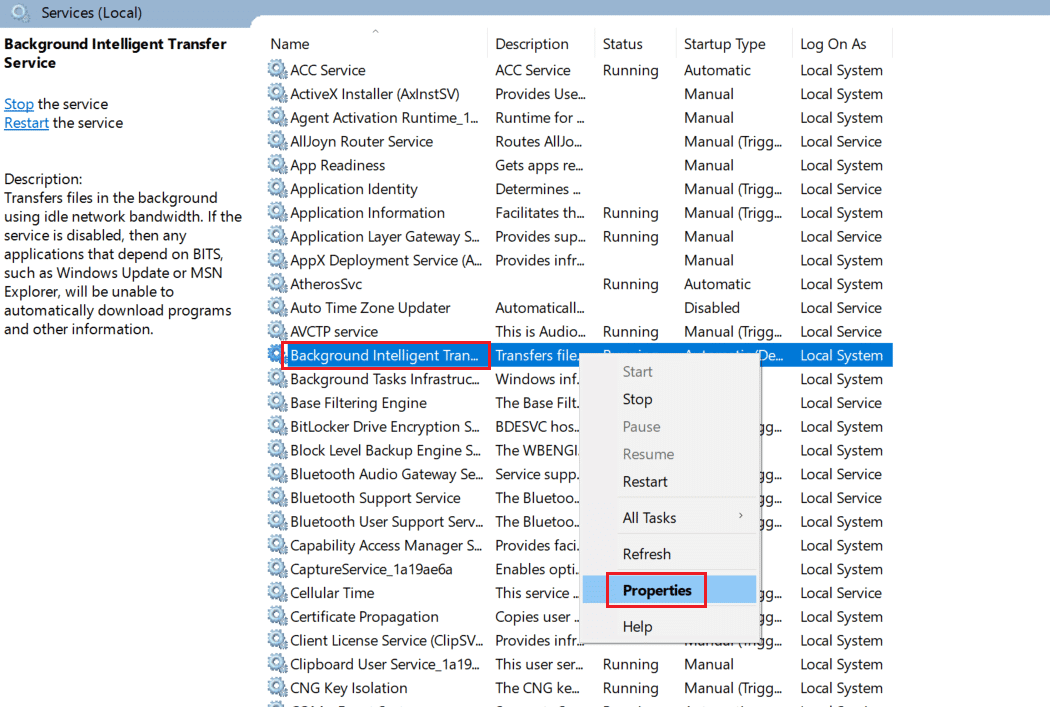The height and width of the screenshot is (707, 1050).
Task: Click the AtherosSvc service gear icon
Action: pyautogui.click(x=276, y=283)
